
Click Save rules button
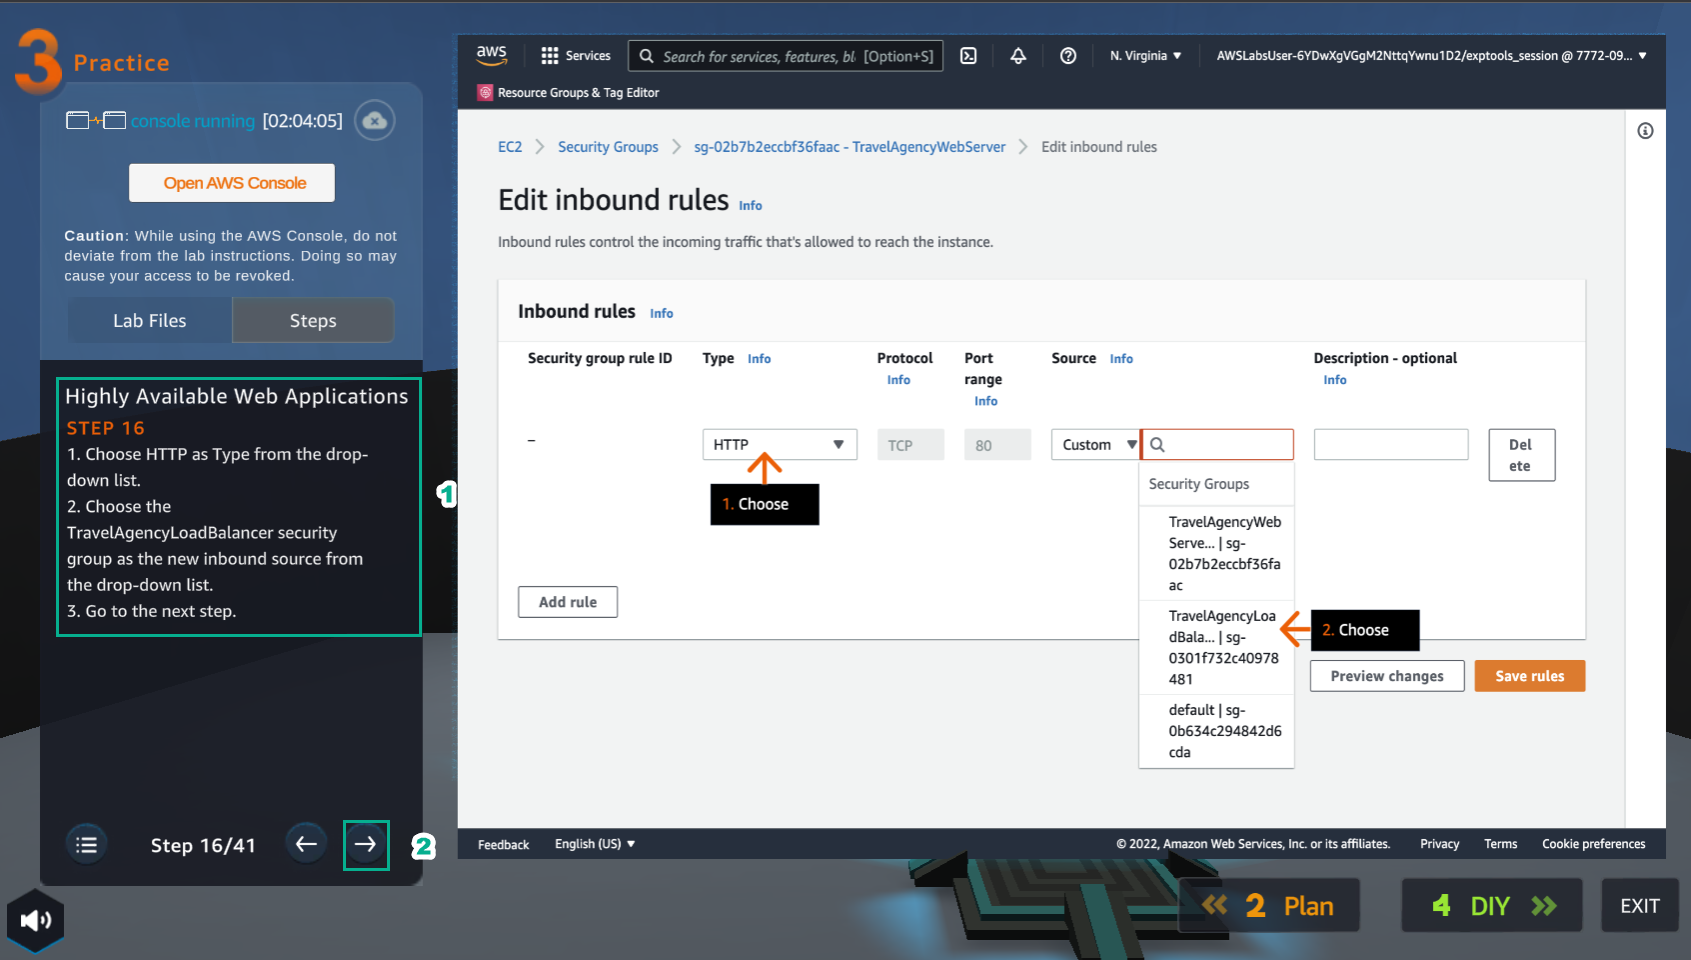tap(1529, 676)
